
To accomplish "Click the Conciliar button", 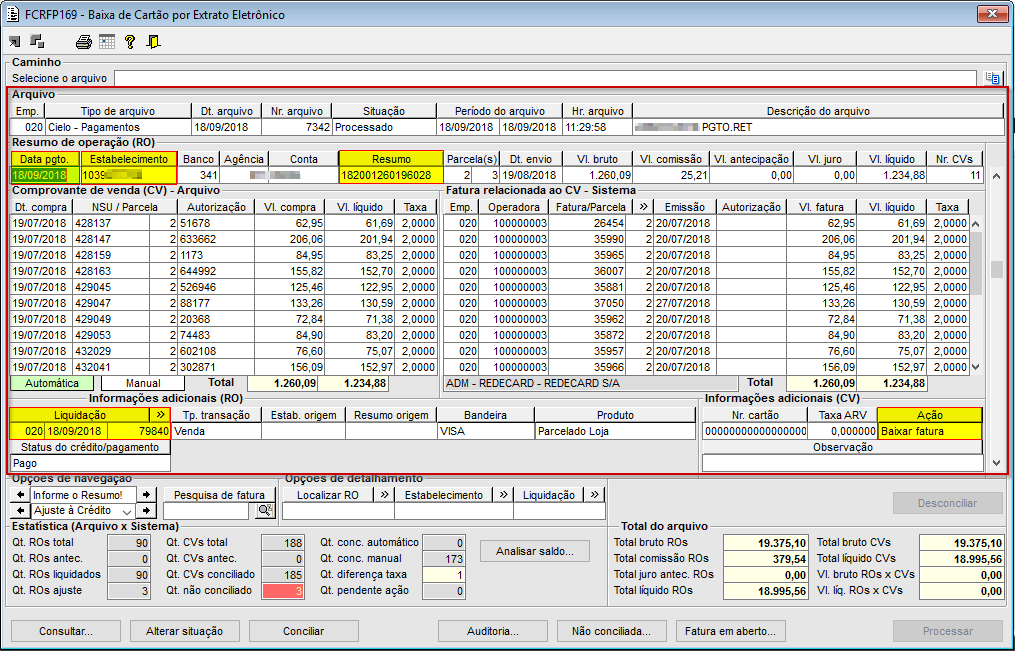I will pos(303,631).
